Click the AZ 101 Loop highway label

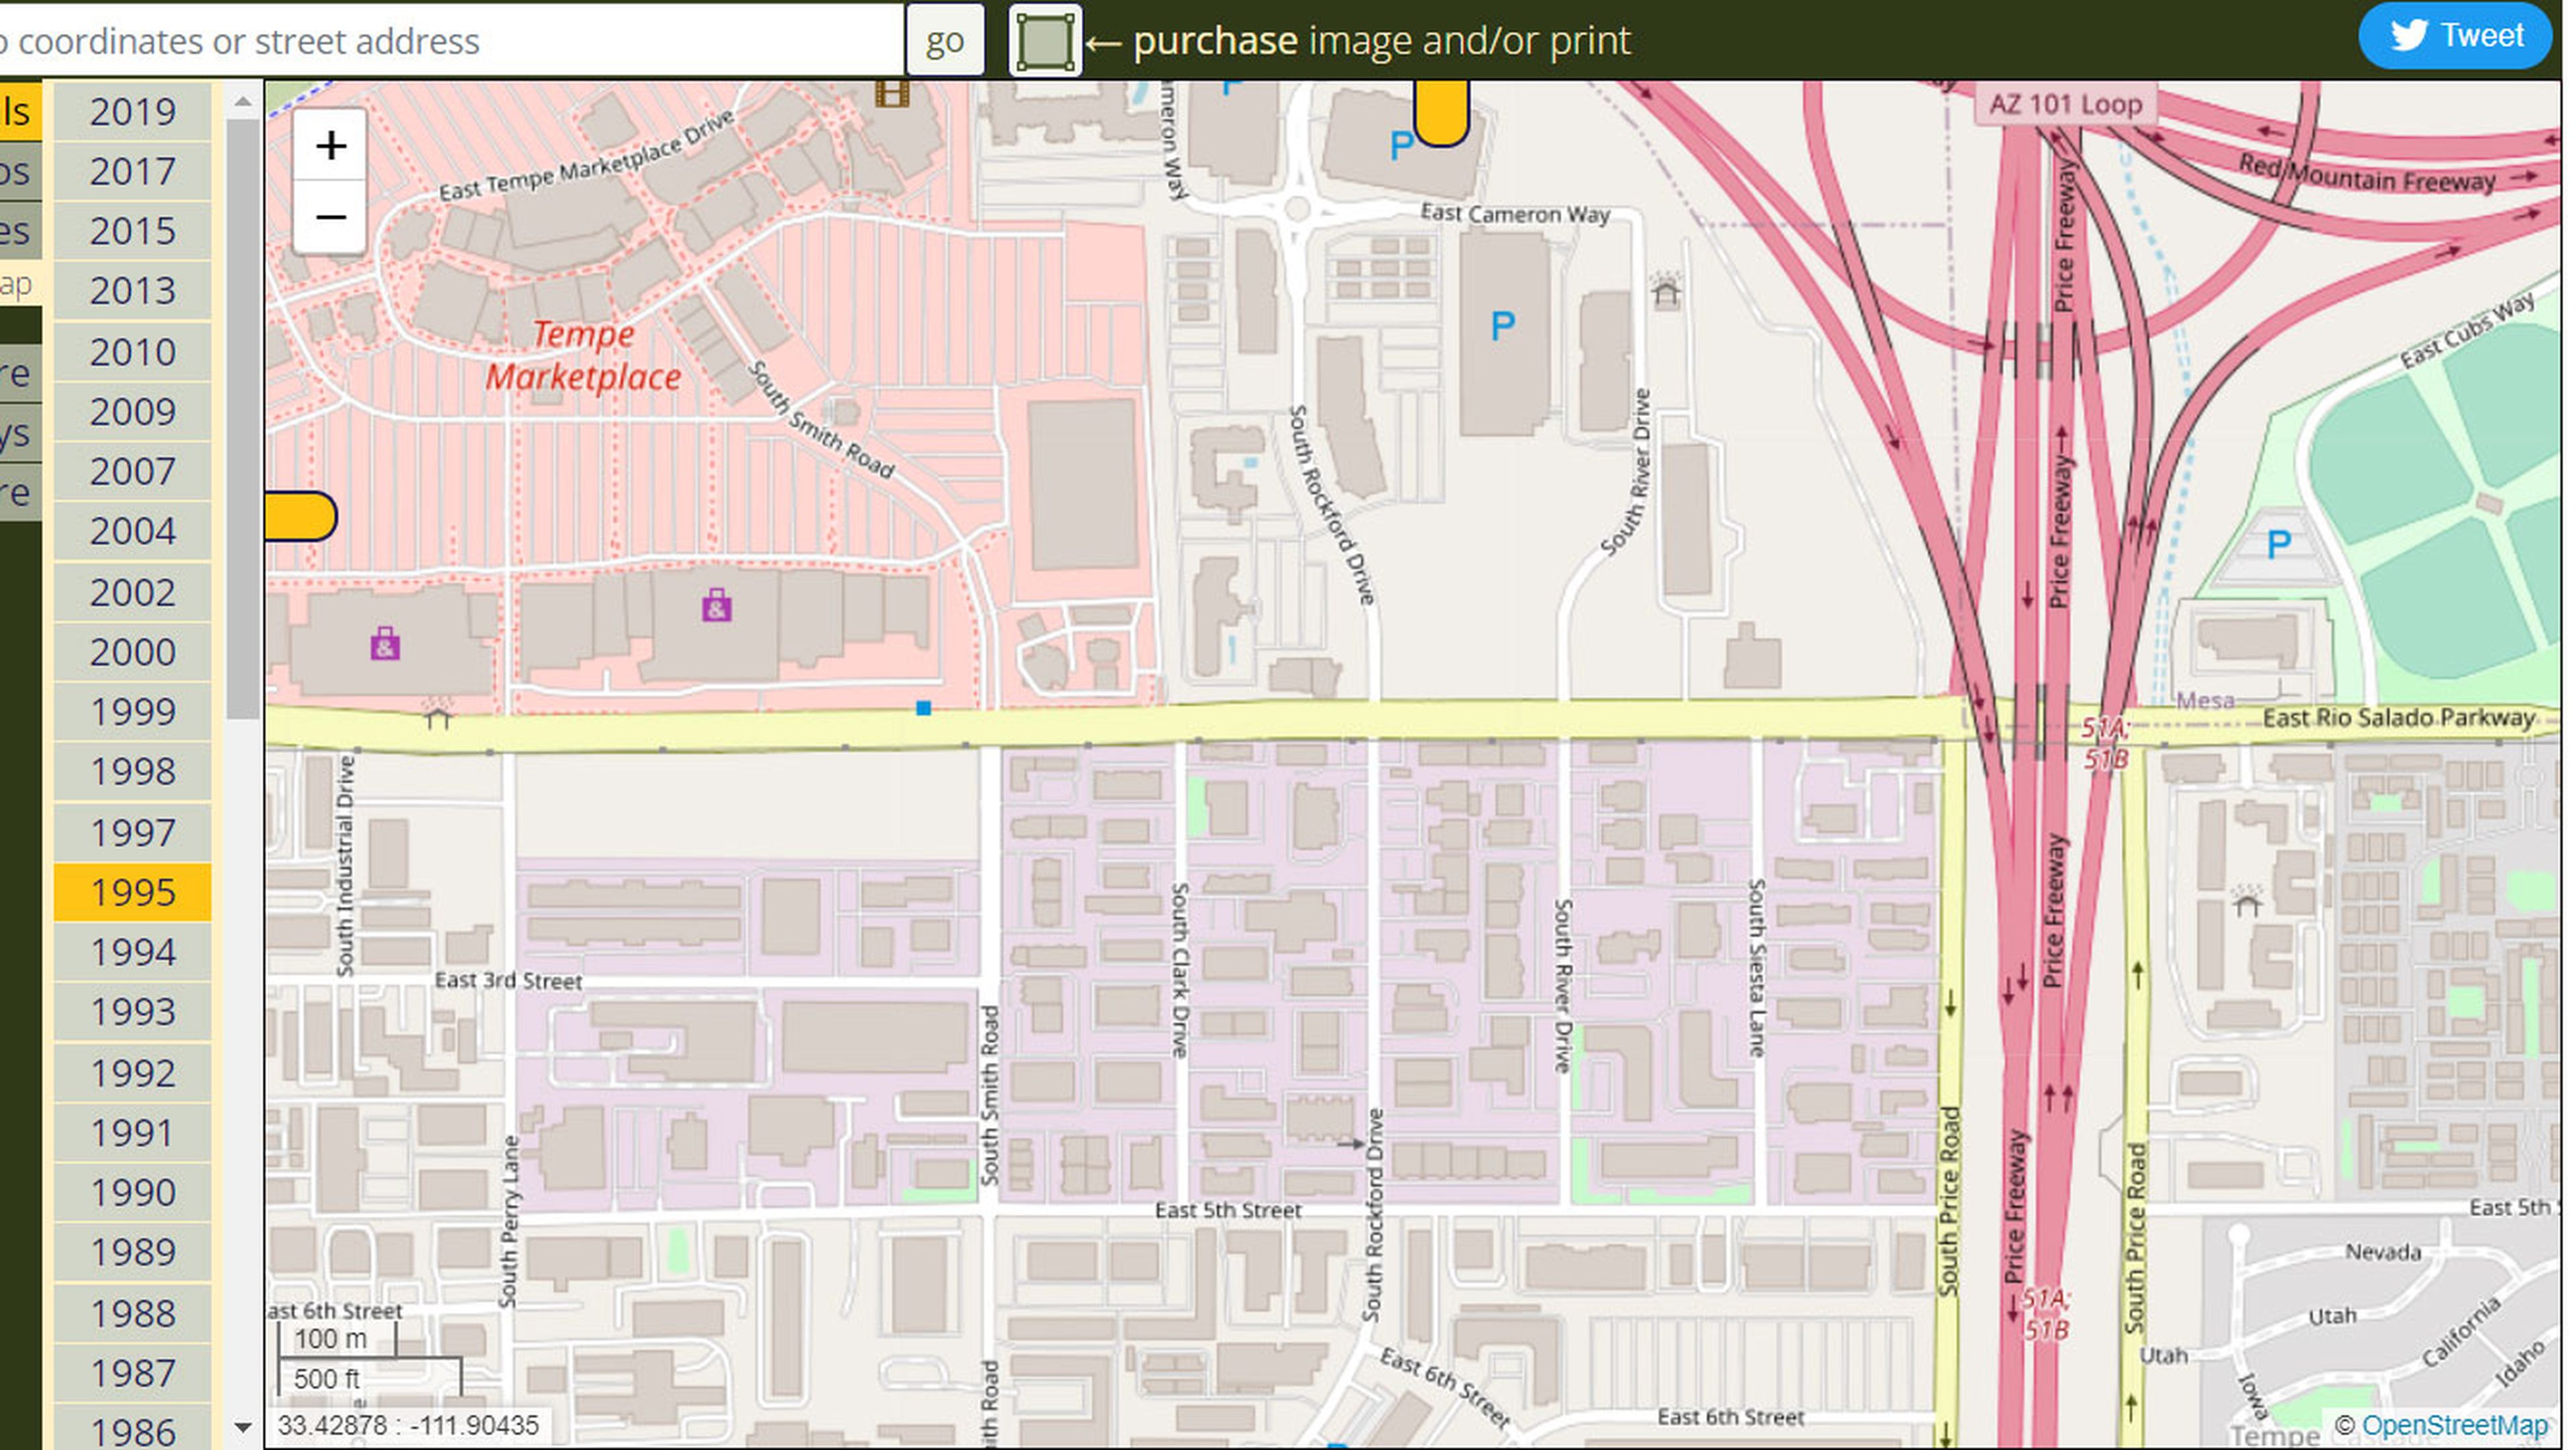pos(2065,104)
